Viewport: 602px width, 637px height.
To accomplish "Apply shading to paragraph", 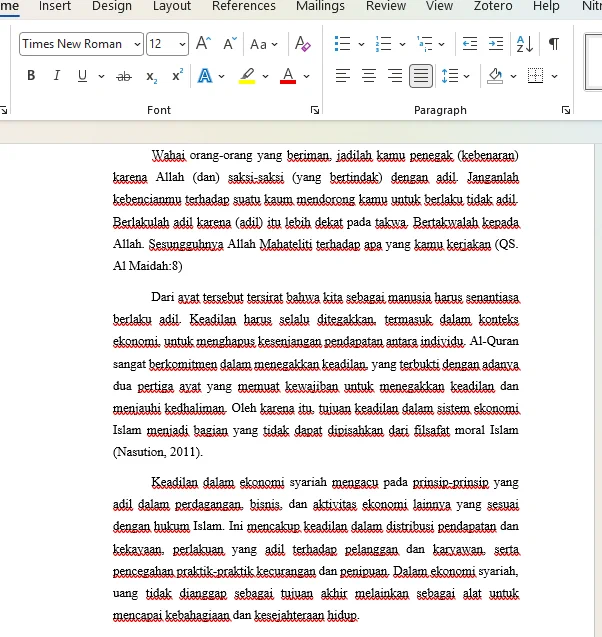I will point(495,76).
